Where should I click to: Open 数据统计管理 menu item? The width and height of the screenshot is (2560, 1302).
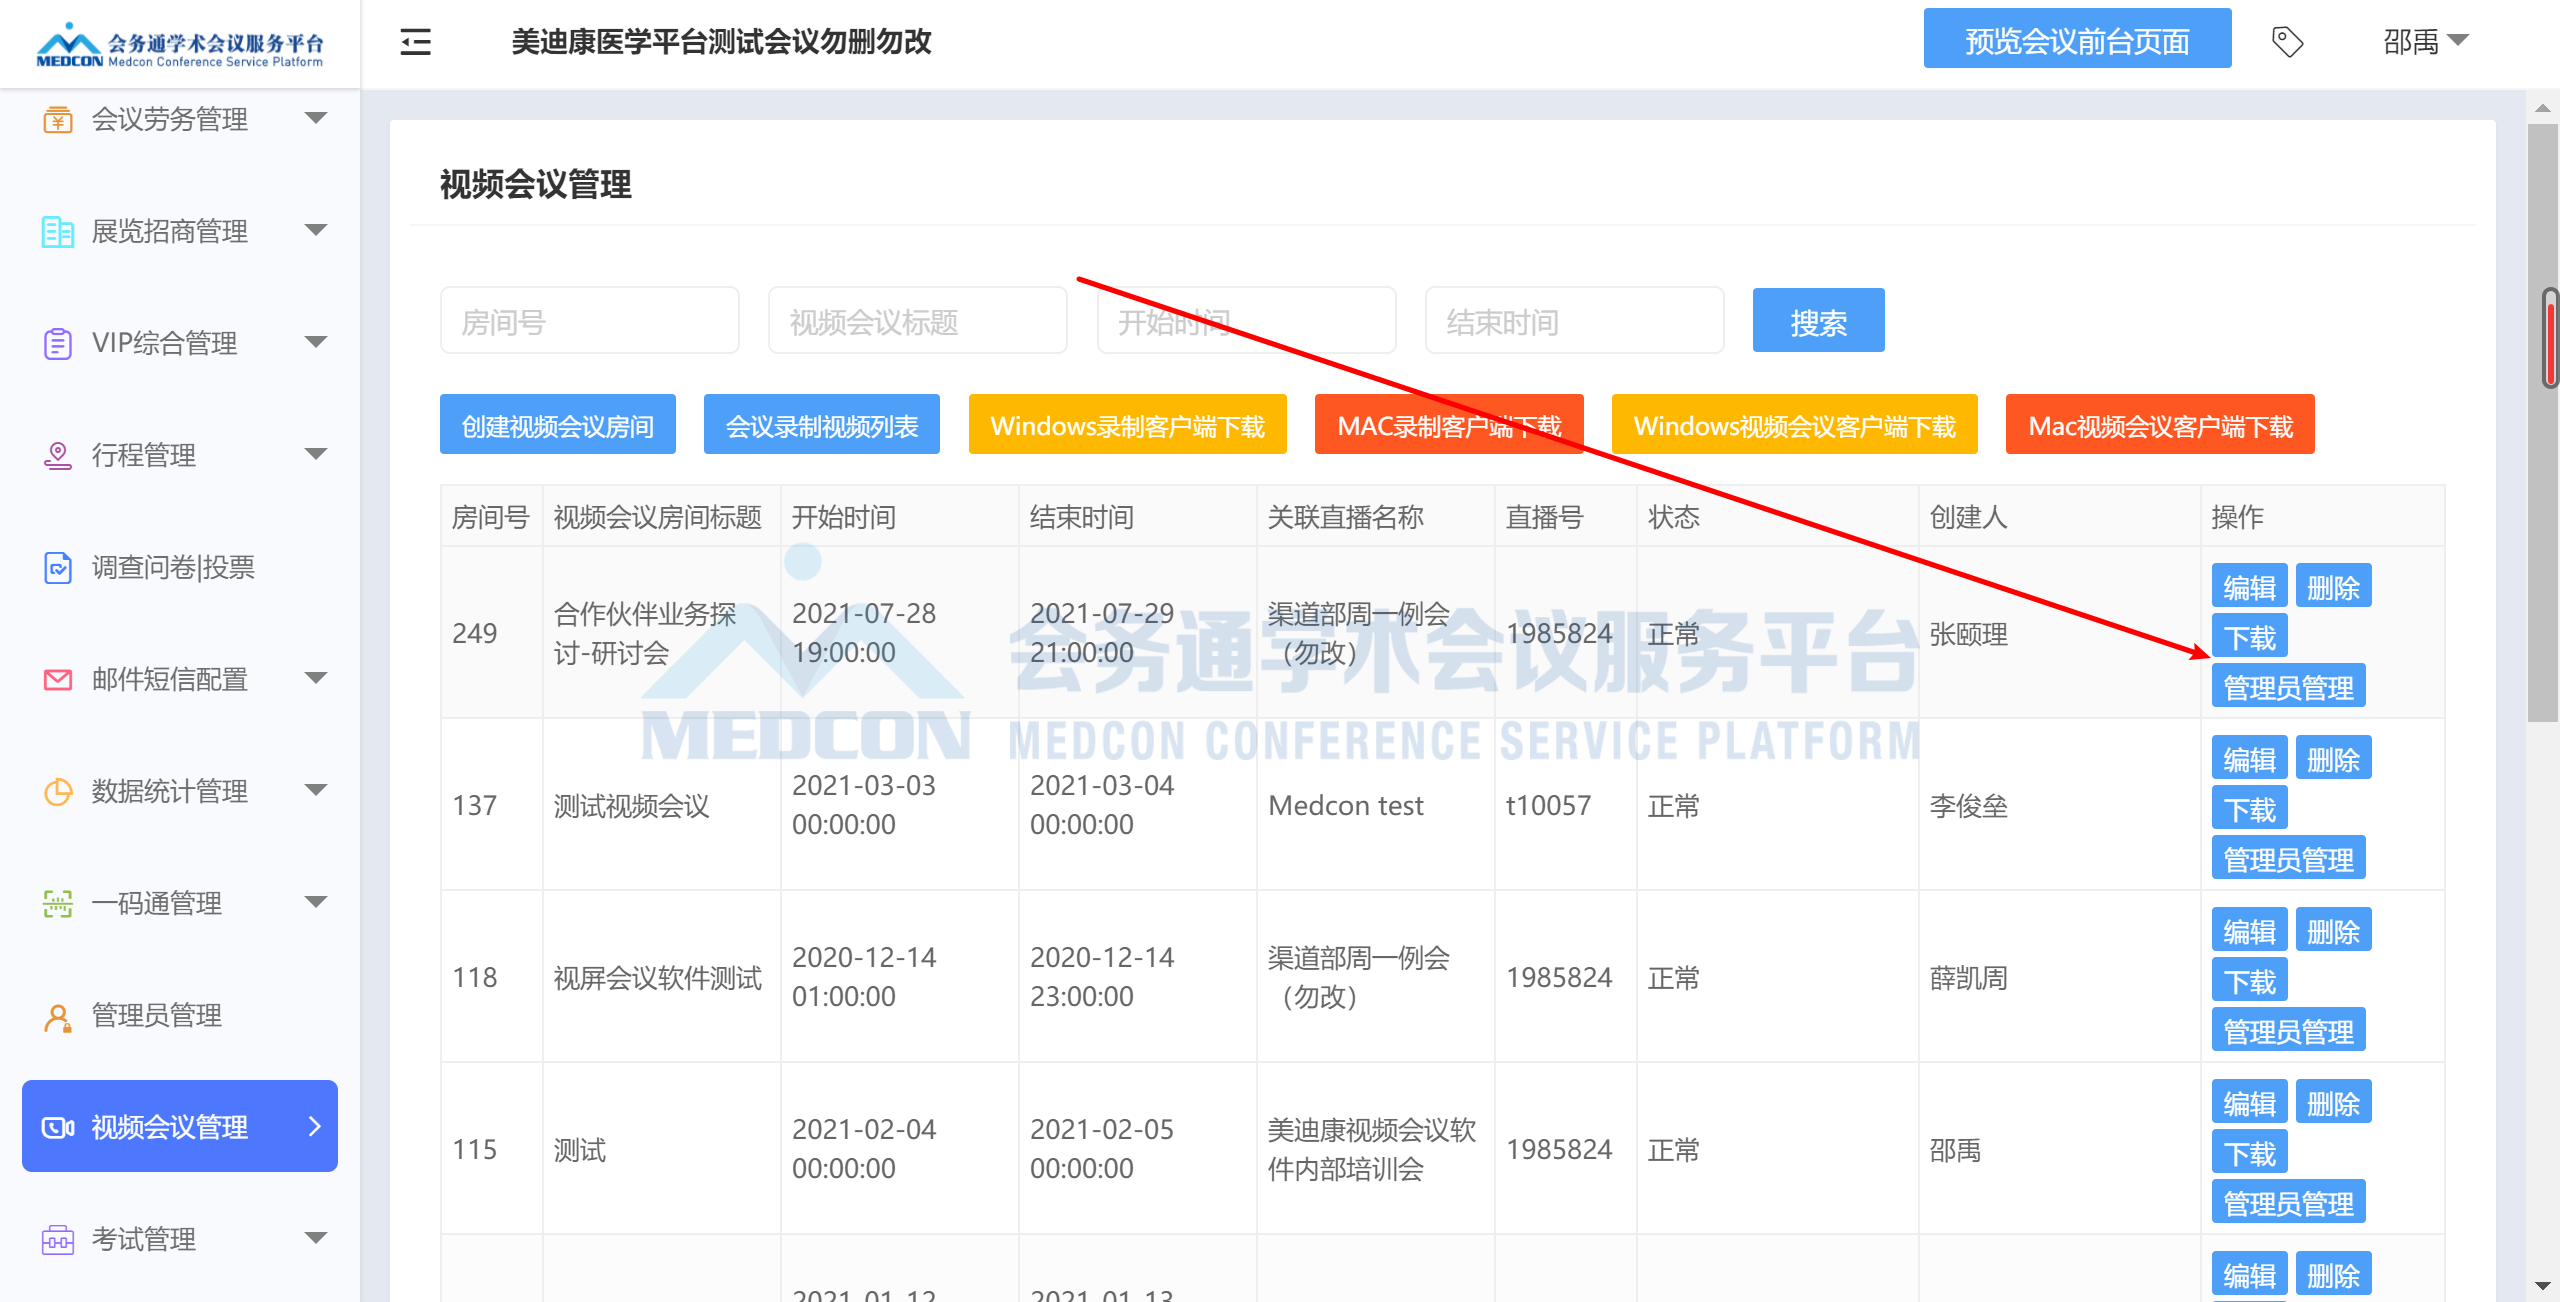click(x=180, y=792)
